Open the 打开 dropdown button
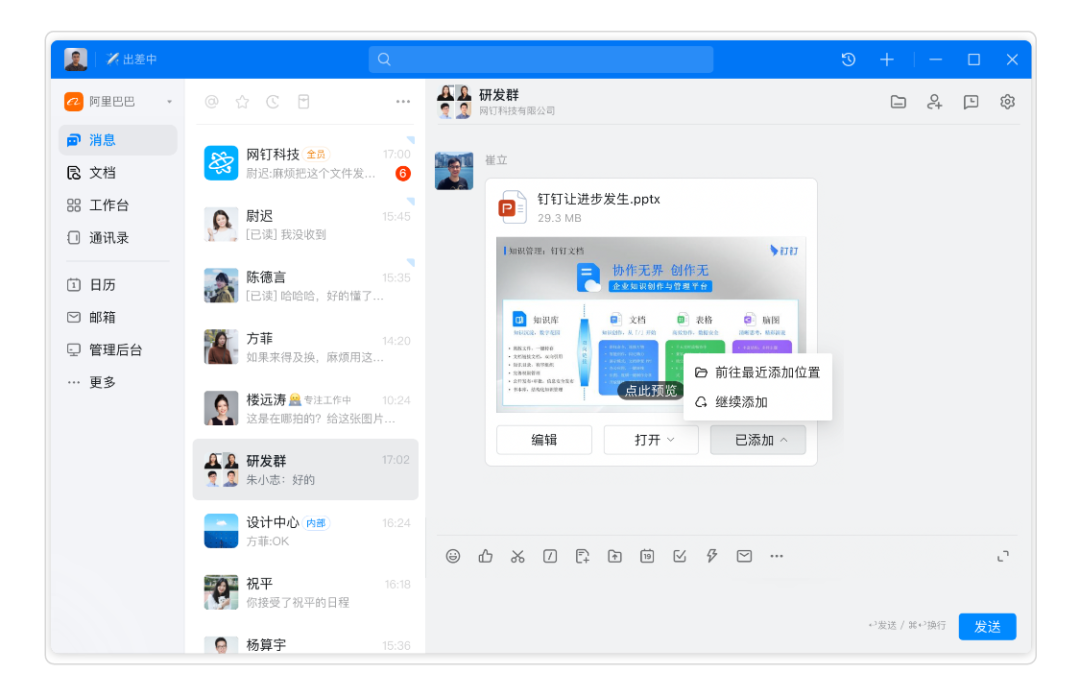This screenshot has width=1080, height=697. tap(651, 440)
